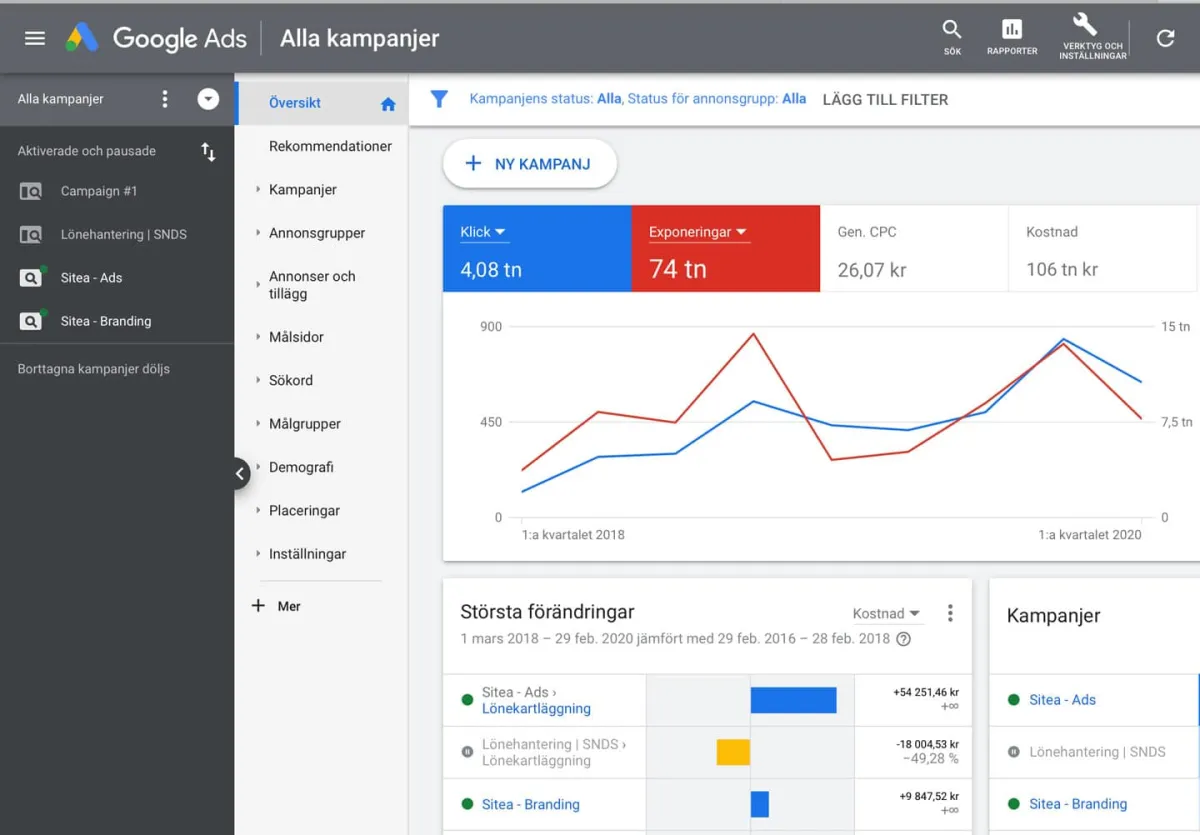This screenshot has width=1200, height=835.
Task: Select the Översikt tab
Action: [x=321, y=103]
